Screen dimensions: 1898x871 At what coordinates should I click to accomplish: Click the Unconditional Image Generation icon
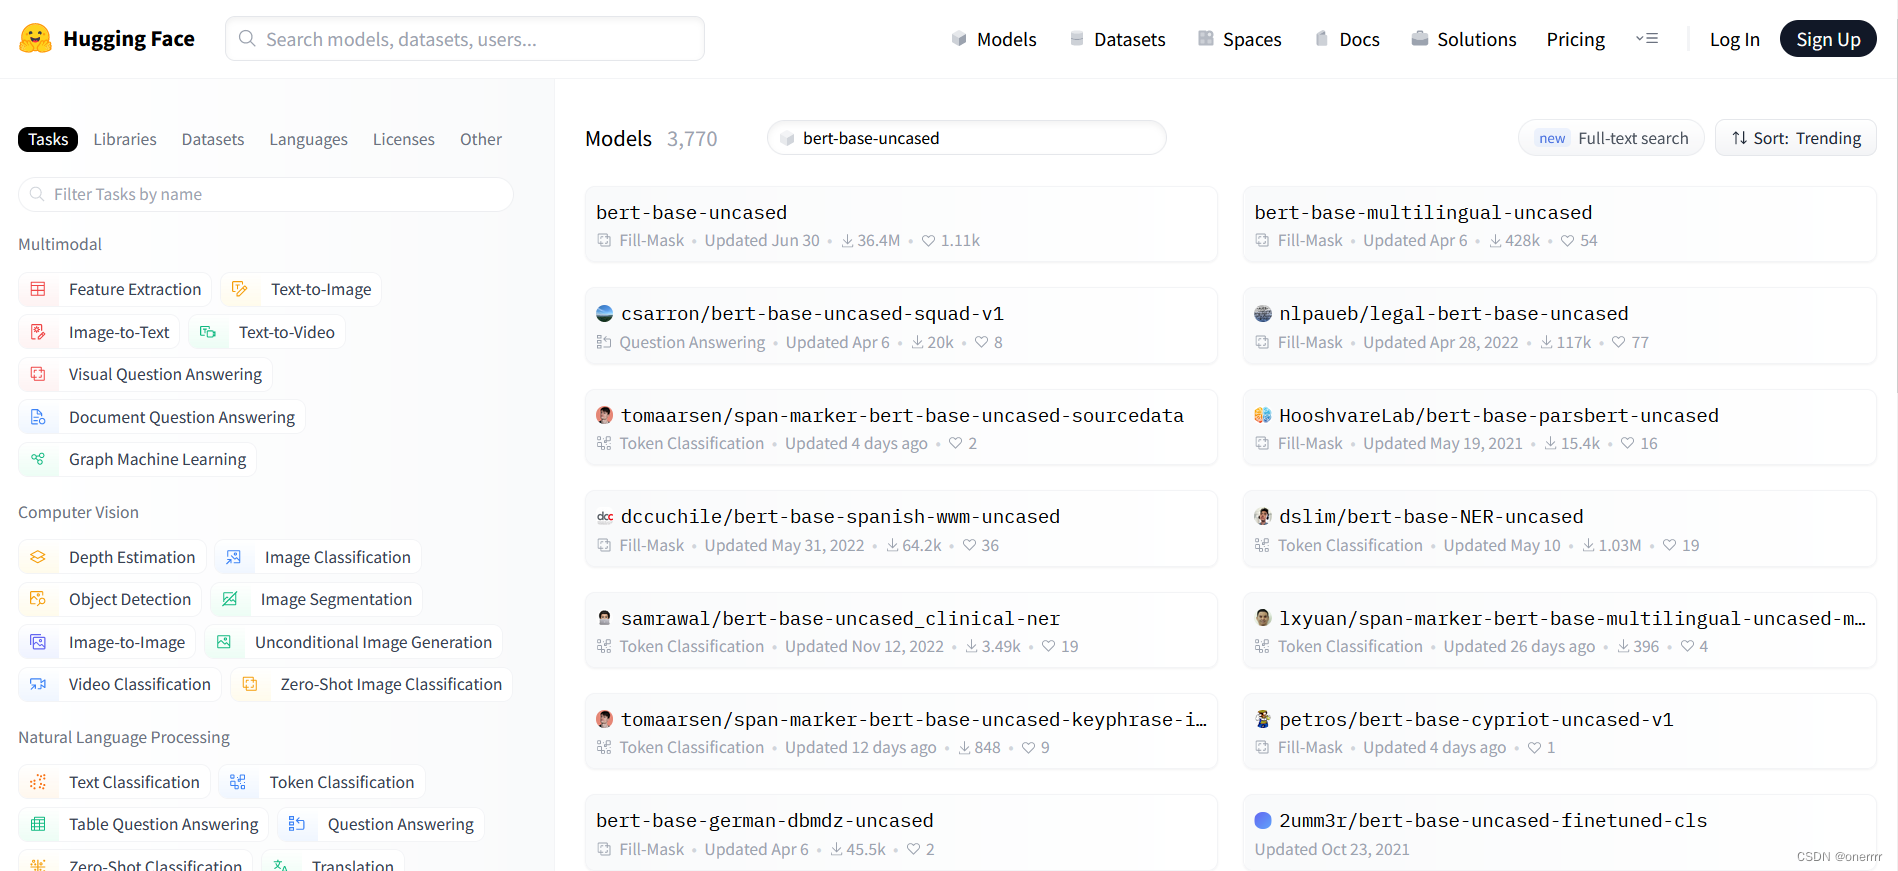pos(224,642)
